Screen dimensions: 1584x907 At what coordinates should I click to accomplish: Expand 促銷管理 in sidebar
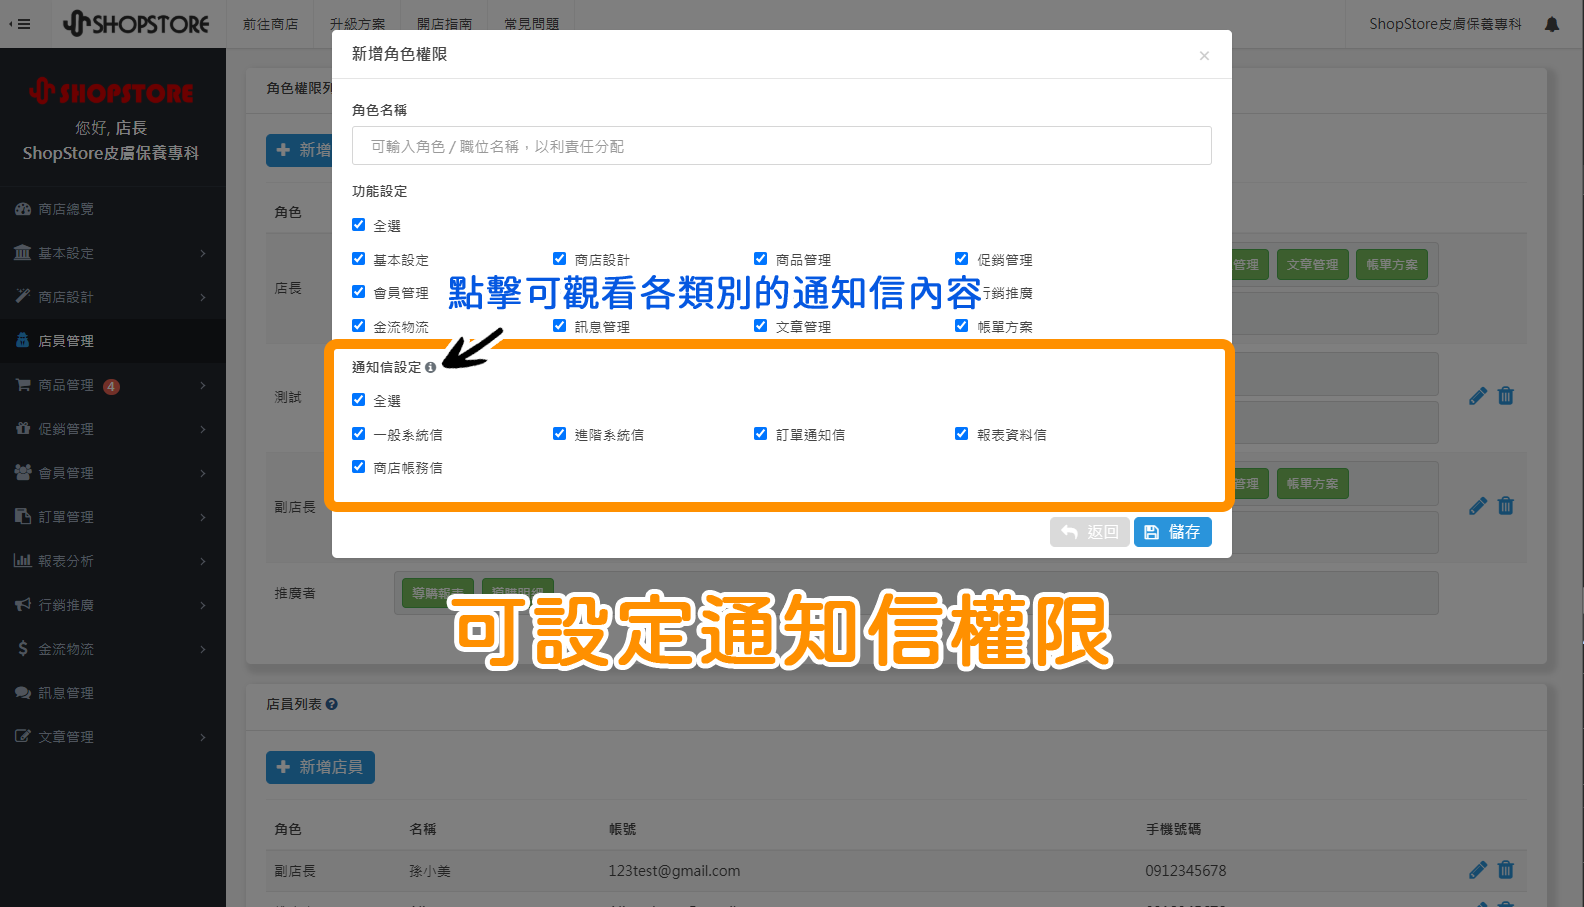(113, 429)
